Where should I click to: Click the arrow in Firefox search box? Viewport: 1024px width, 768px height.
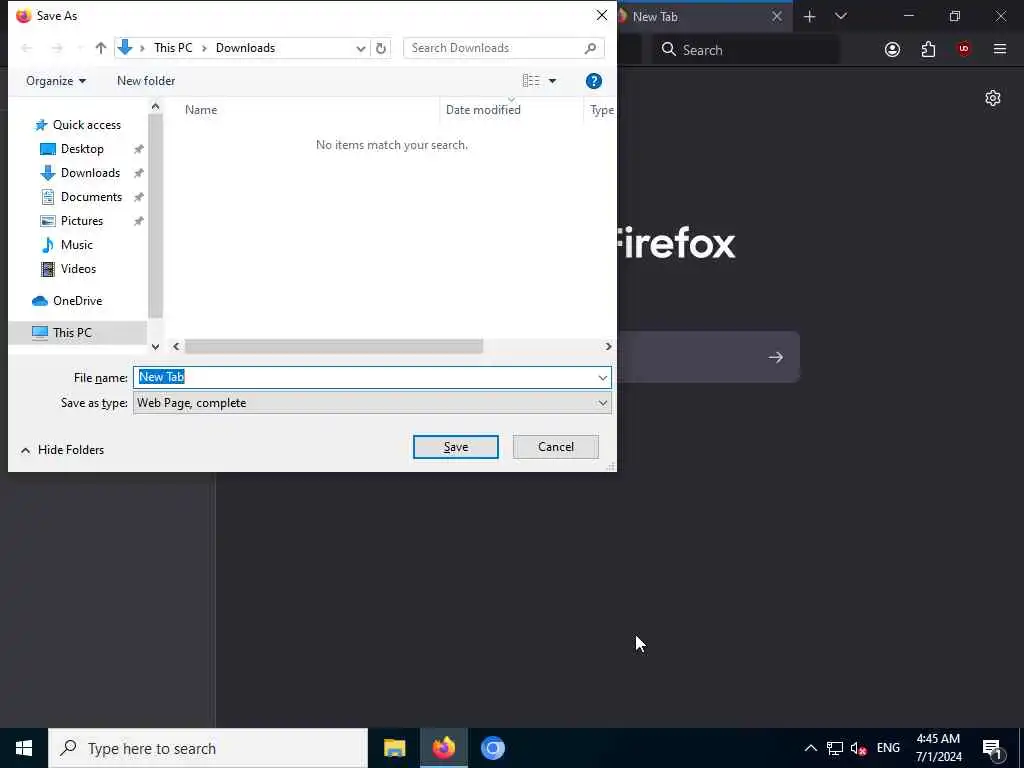(x=775, y=357)
